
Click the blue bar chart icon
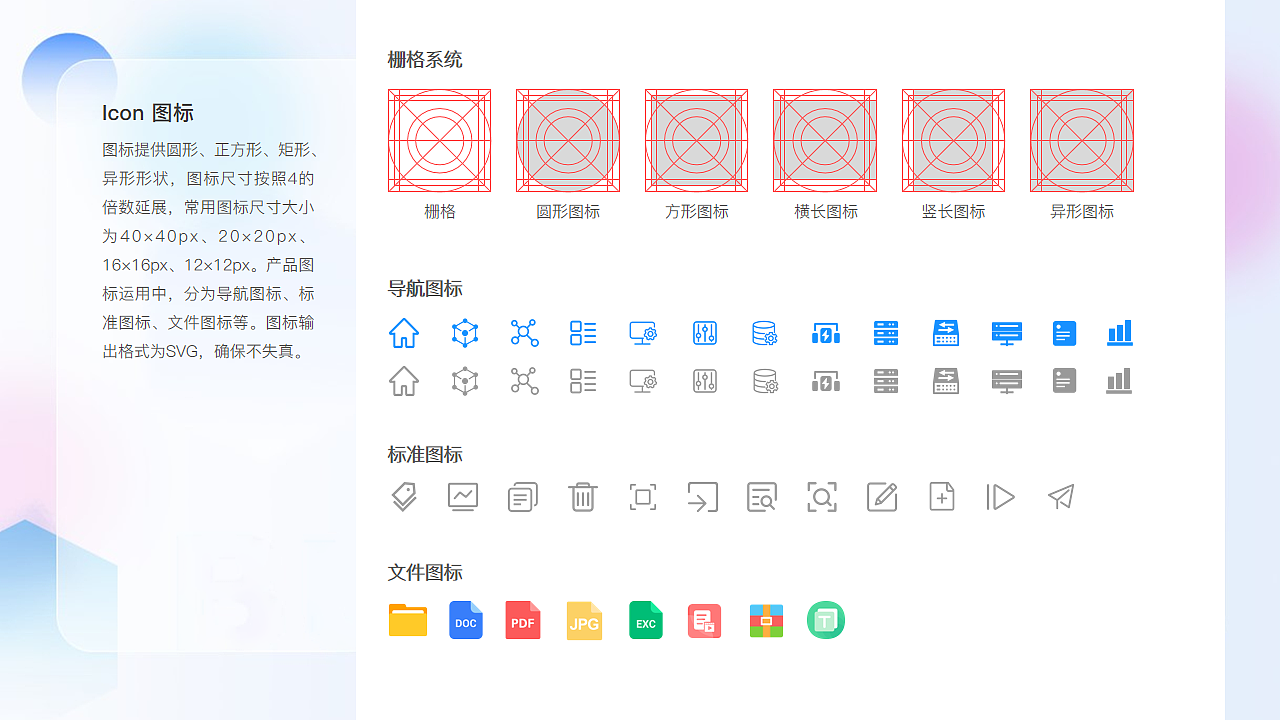point(1120,333)
